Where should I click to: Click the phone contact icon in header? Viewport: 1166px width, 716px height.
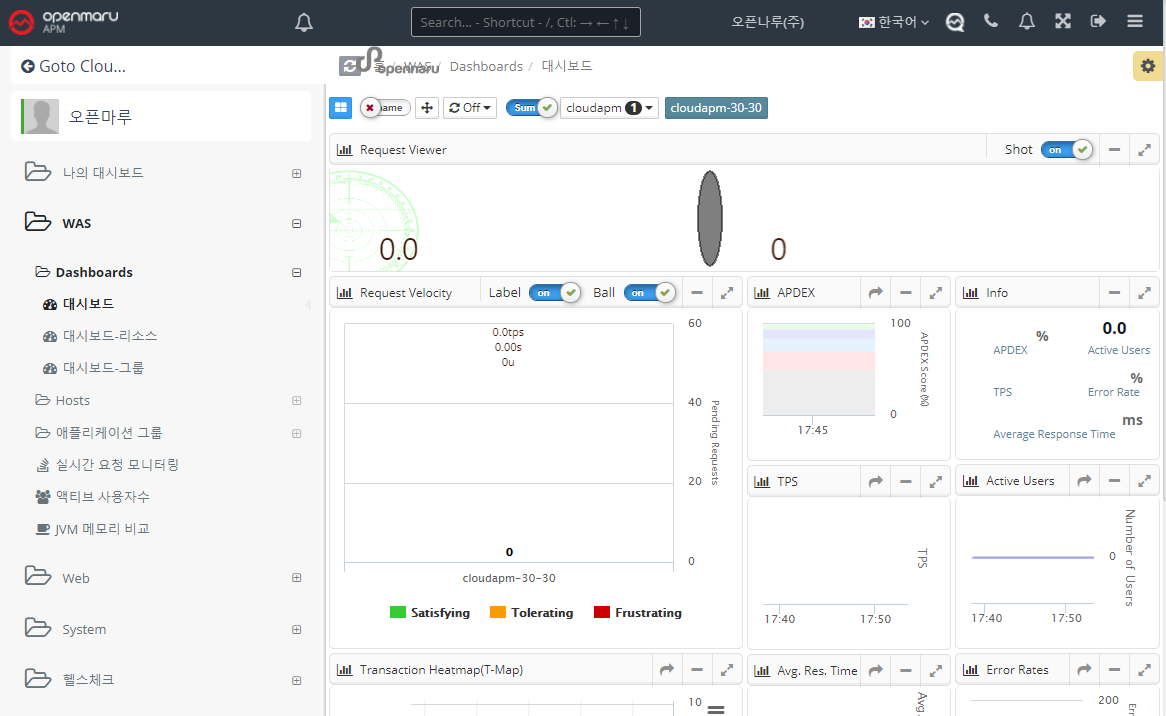point(991,21)
